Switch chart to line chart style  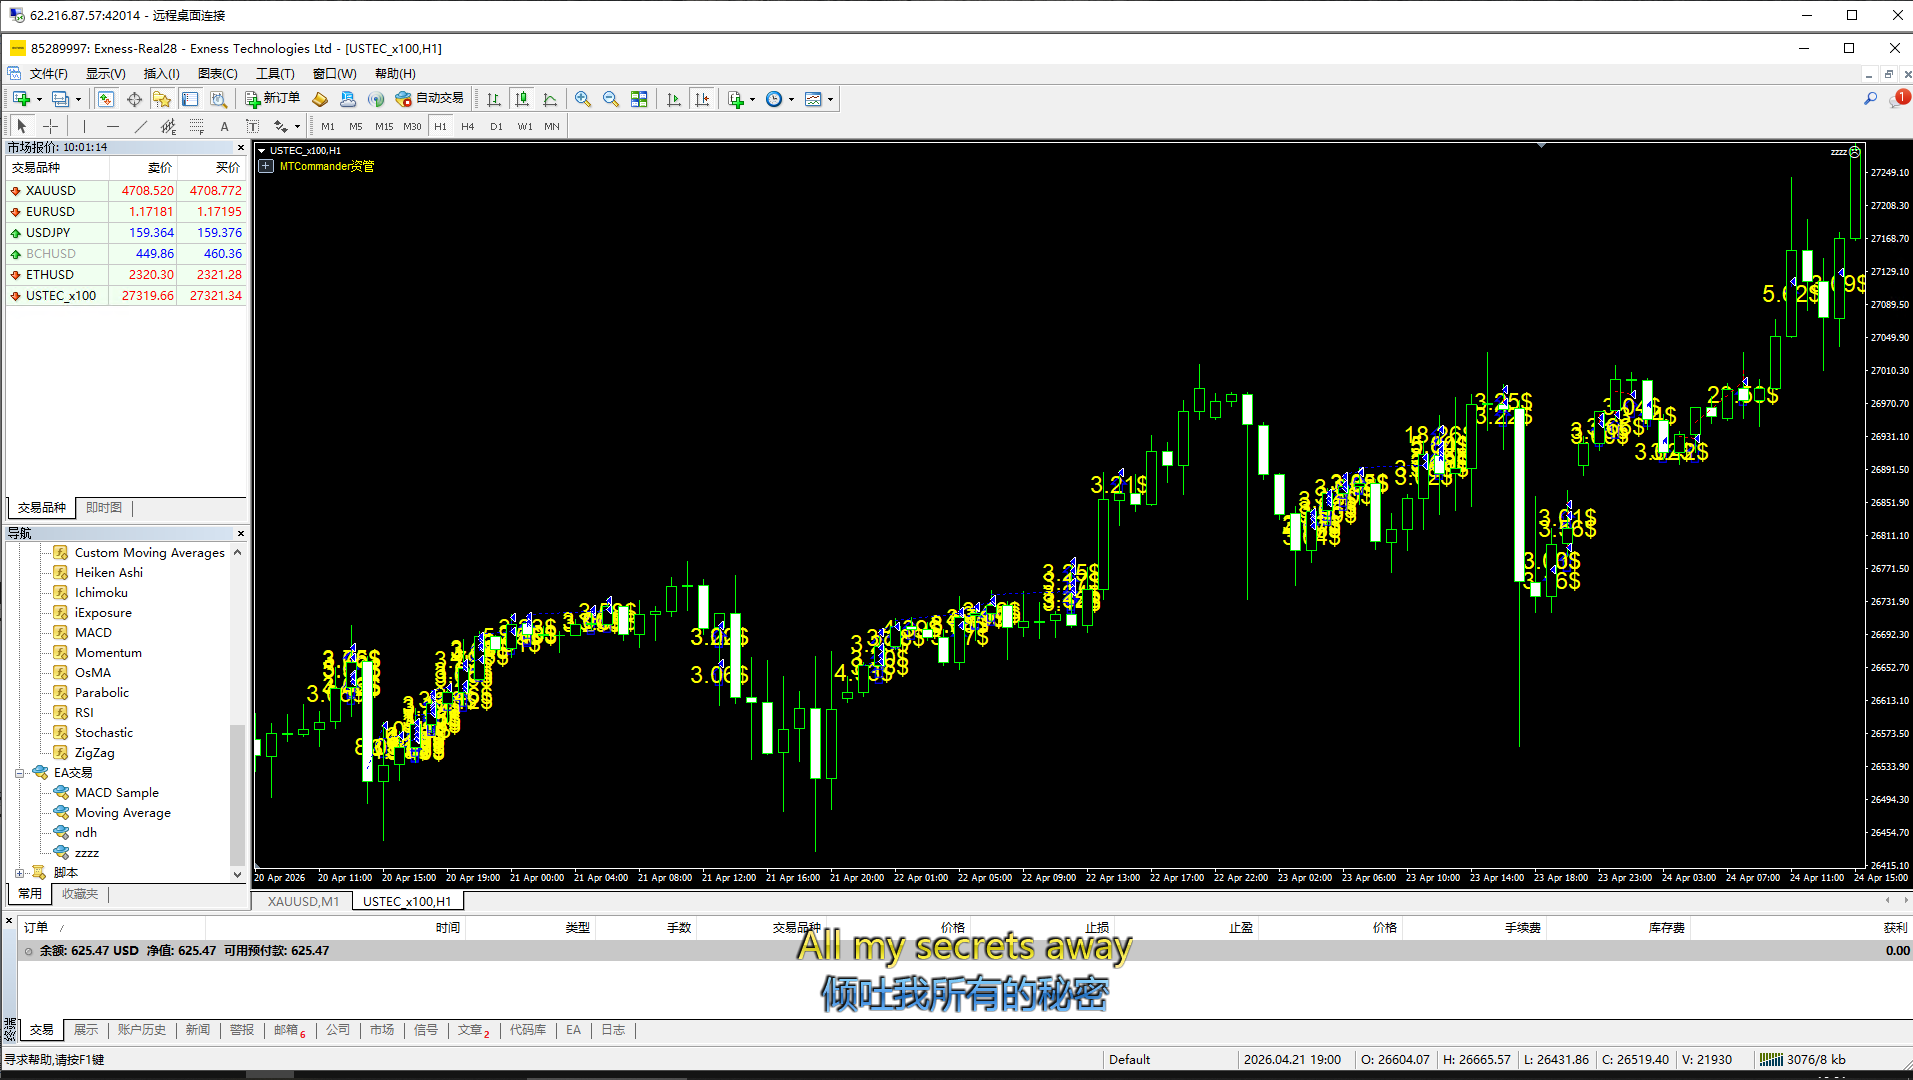click(550, 99)
